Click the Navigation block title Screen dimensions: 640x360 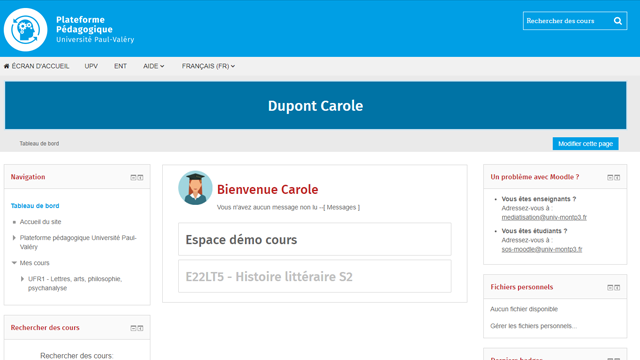pyautogui.click(x=28, y=177)
